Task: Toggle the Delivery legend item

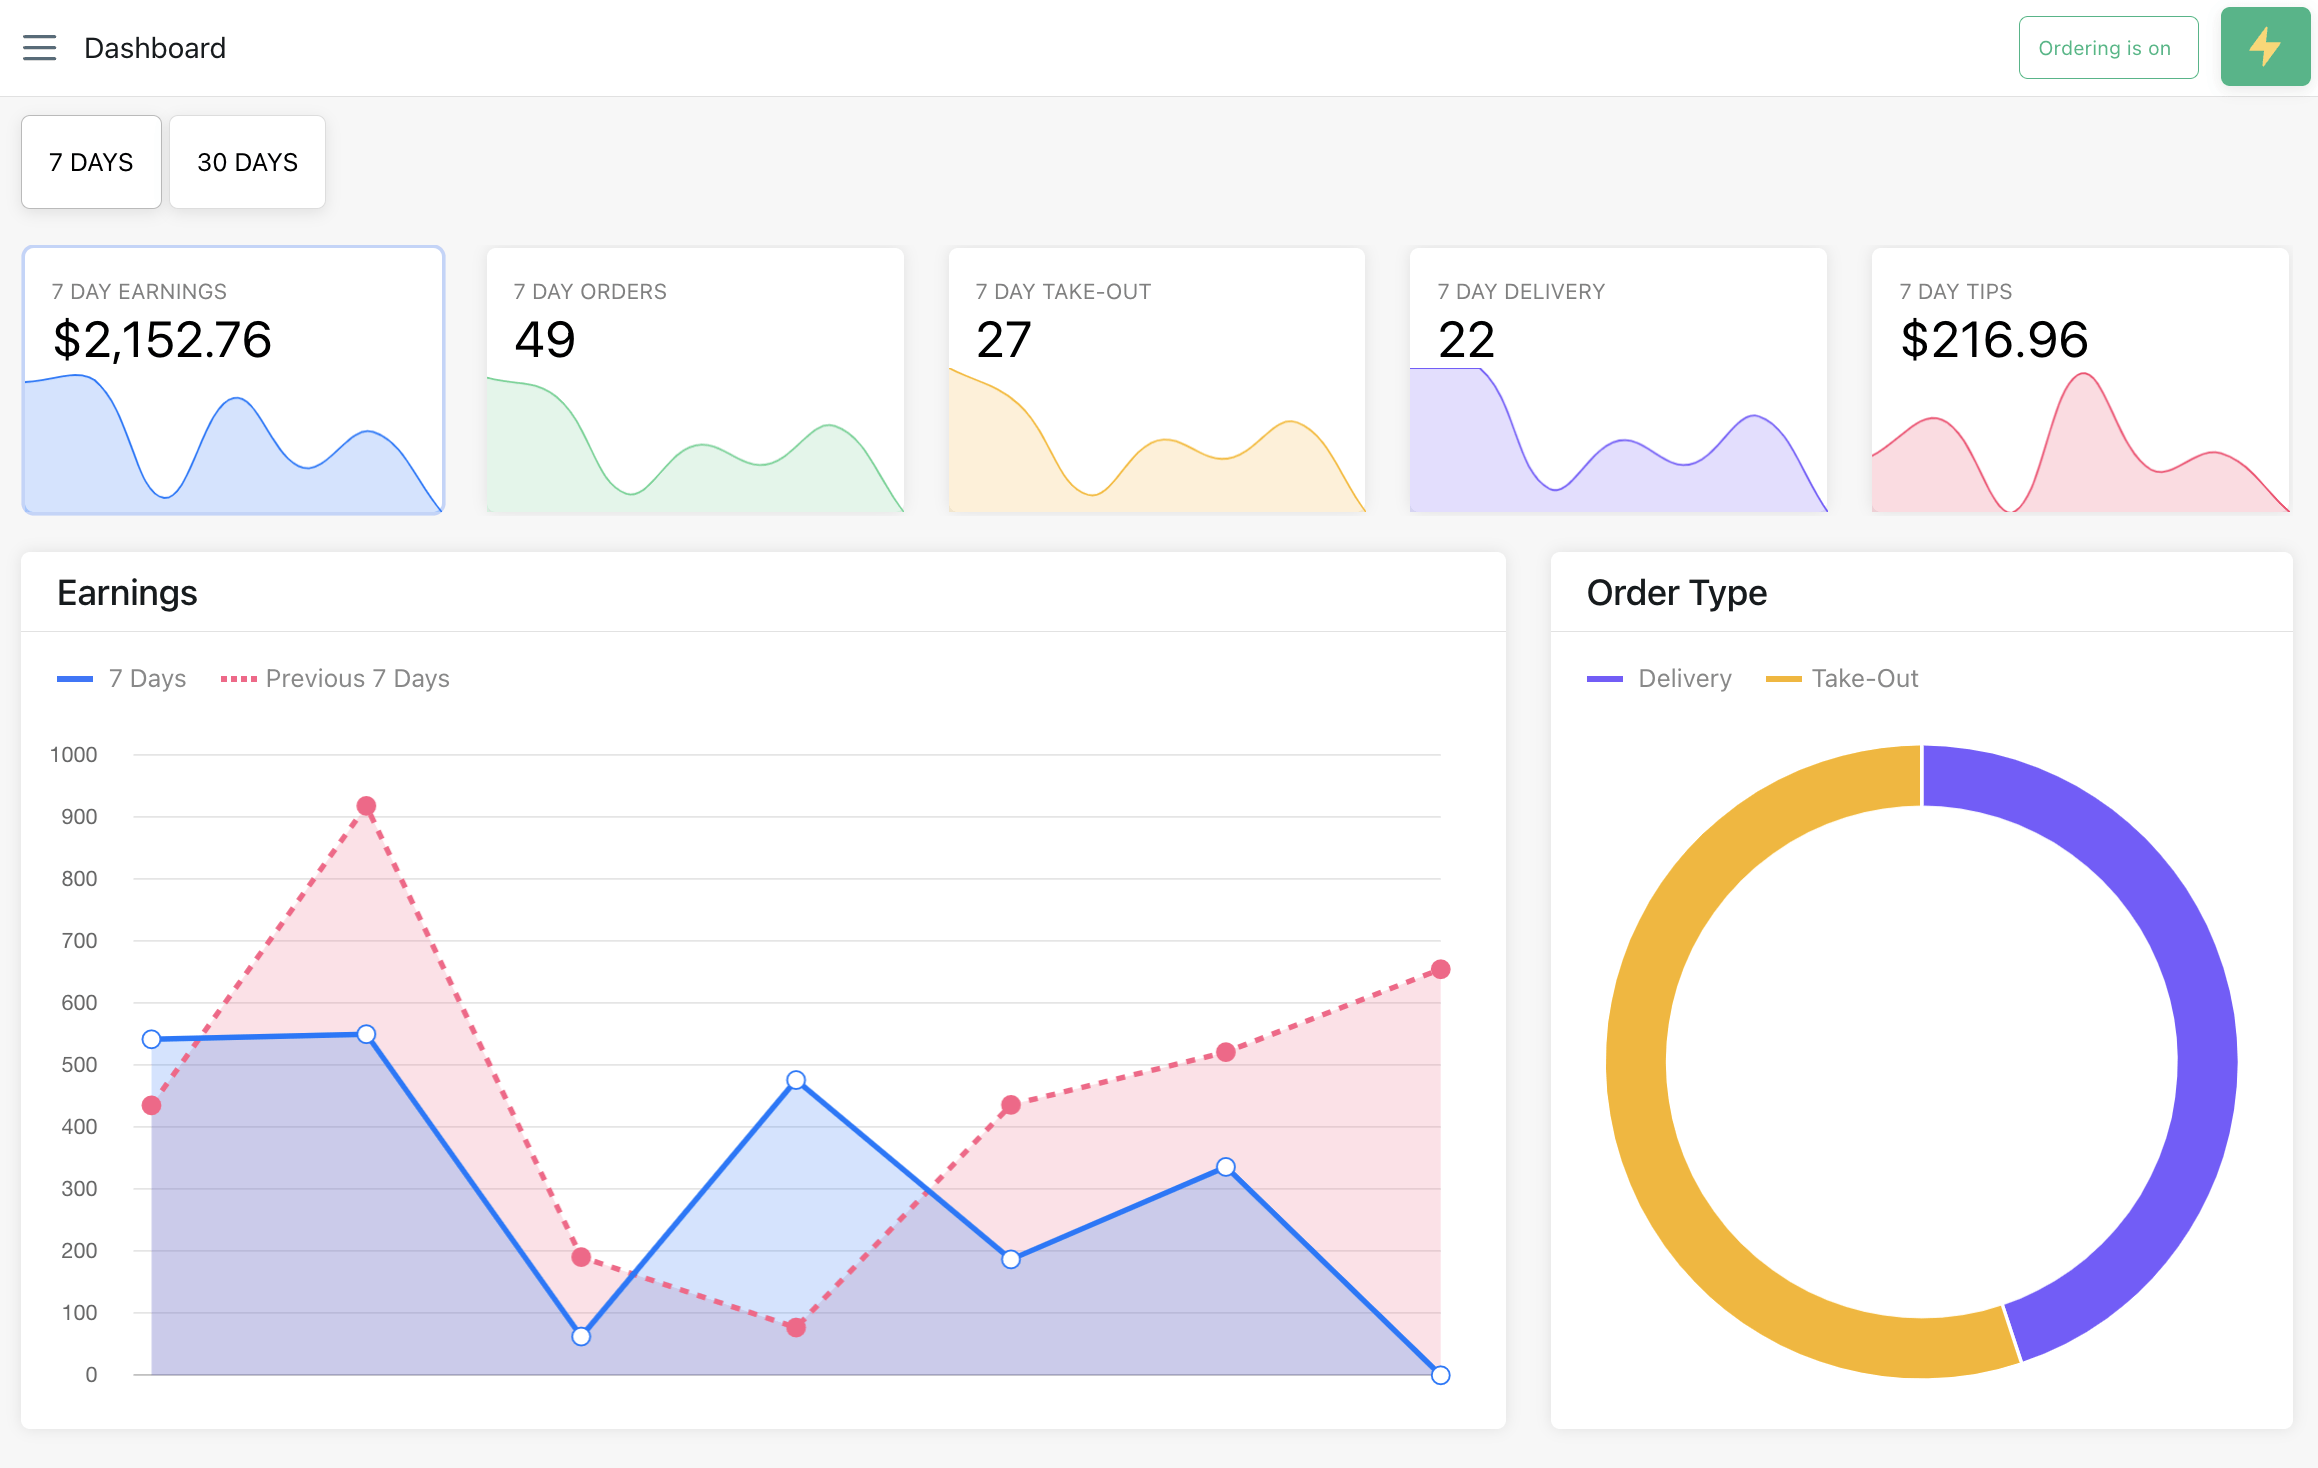Action: tap(1659, 678)
